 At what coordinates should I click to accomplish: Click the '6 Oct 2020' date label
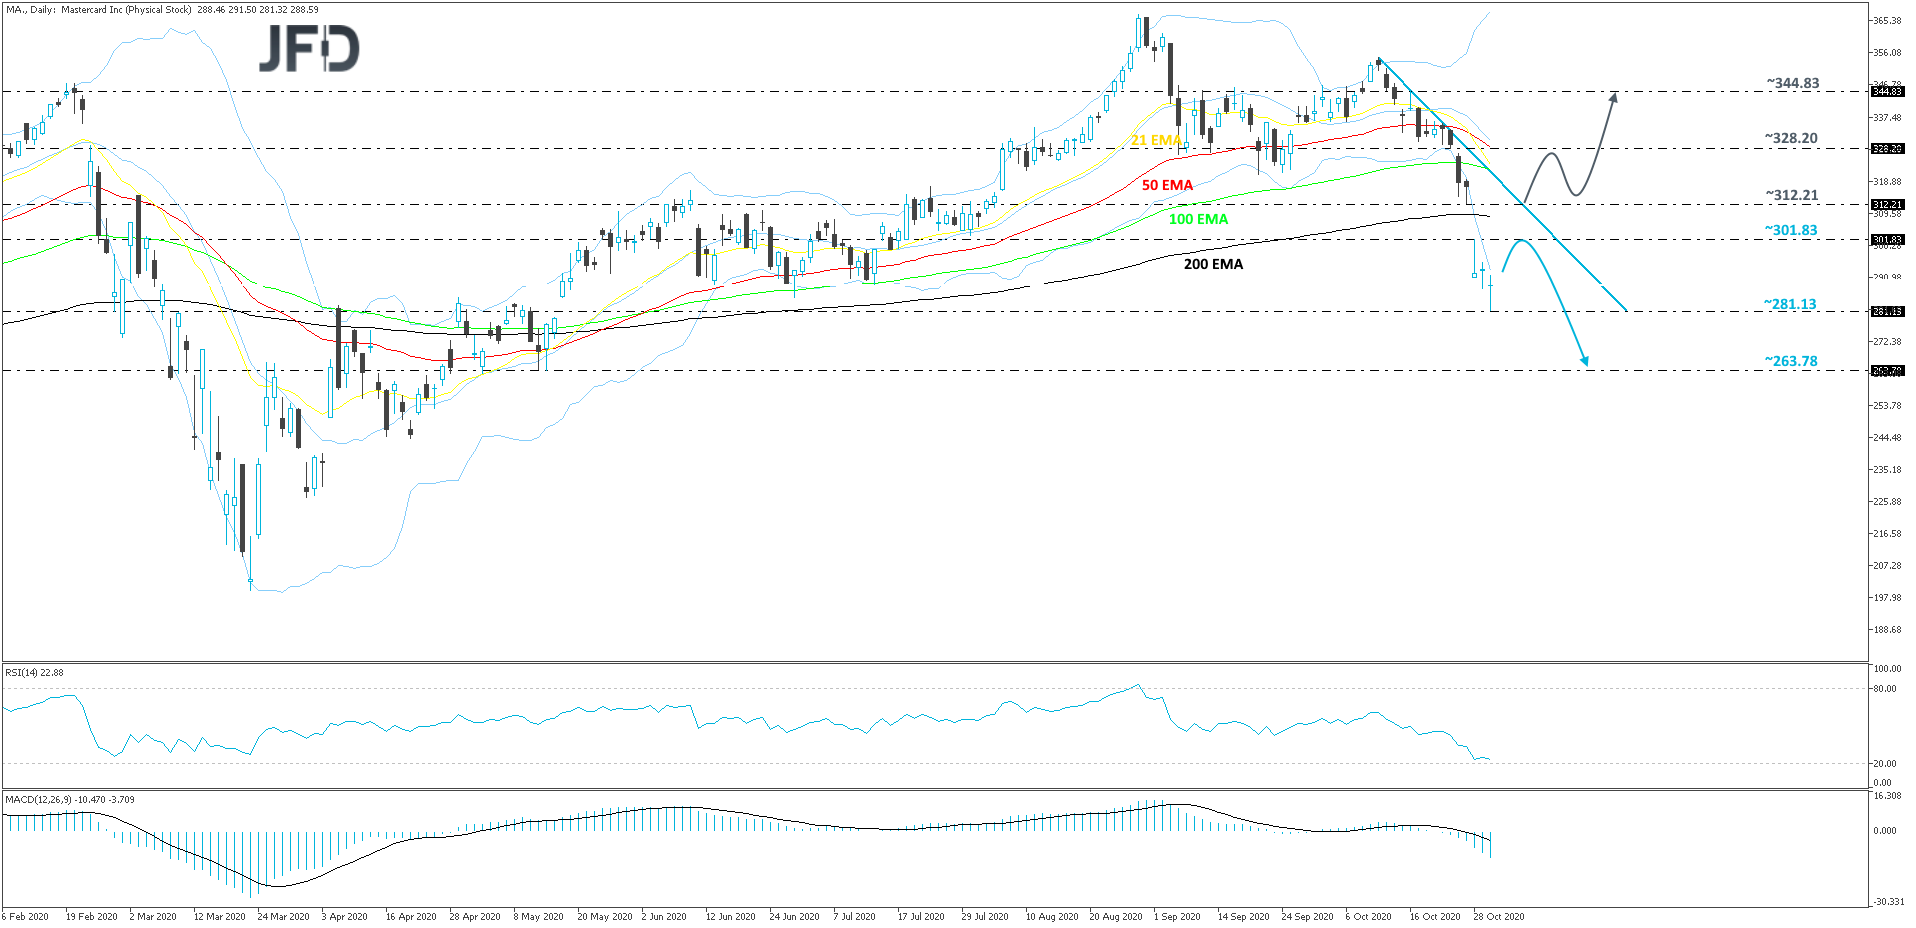click(x=1368, y=917)
